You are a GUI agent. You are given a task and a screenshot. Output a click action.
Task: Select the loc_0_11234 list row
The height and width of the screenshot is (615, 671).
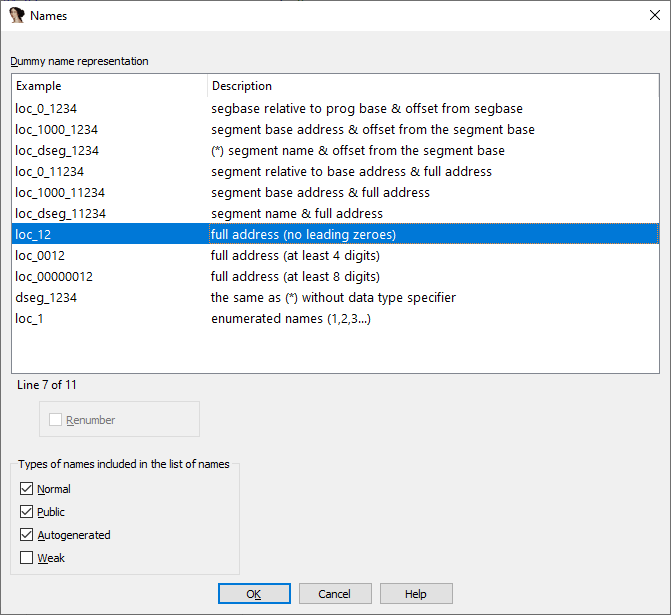pyautogui.click(x=335, y=171)
